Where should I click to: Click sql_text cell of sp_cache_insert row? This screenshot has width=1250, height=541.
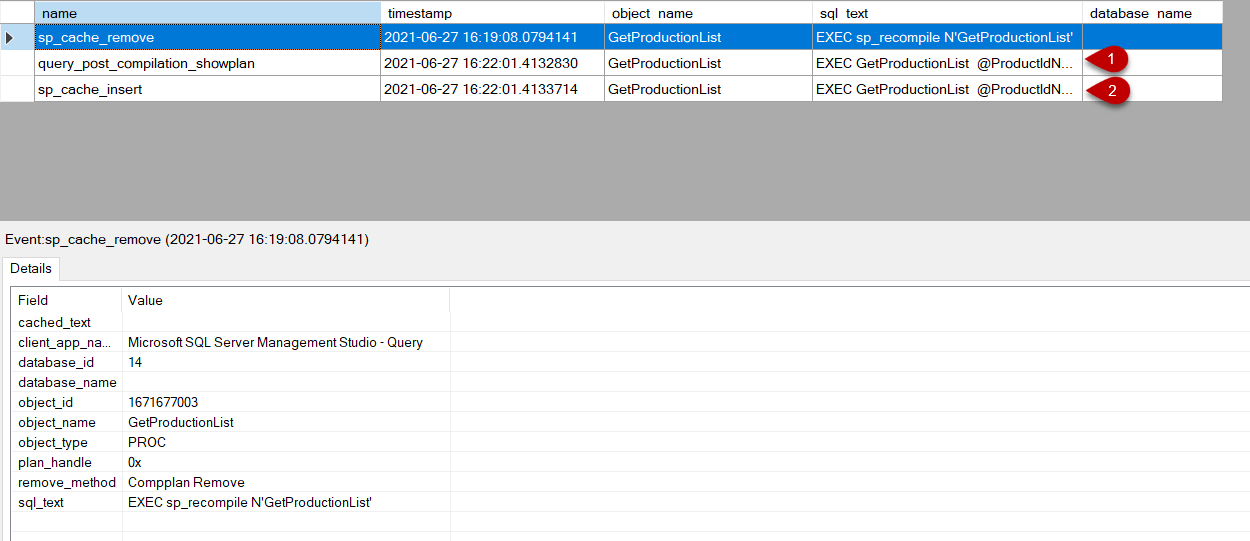point(947,89)
